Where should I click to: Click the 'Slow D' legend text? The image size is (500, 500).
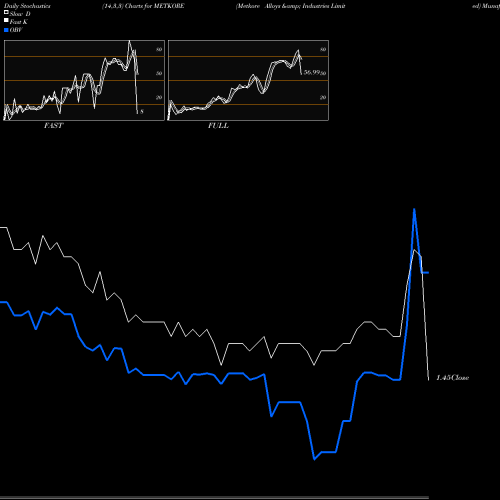pos(20,14)
